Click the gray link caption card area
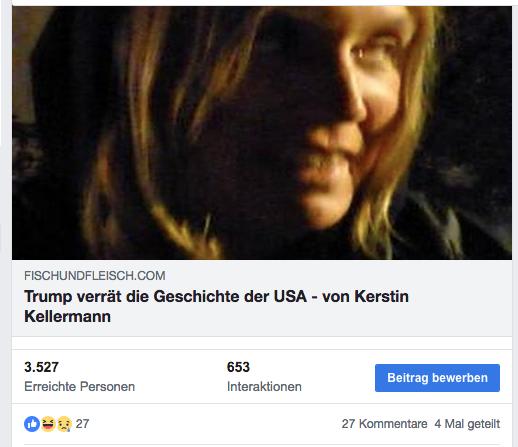 262,298
